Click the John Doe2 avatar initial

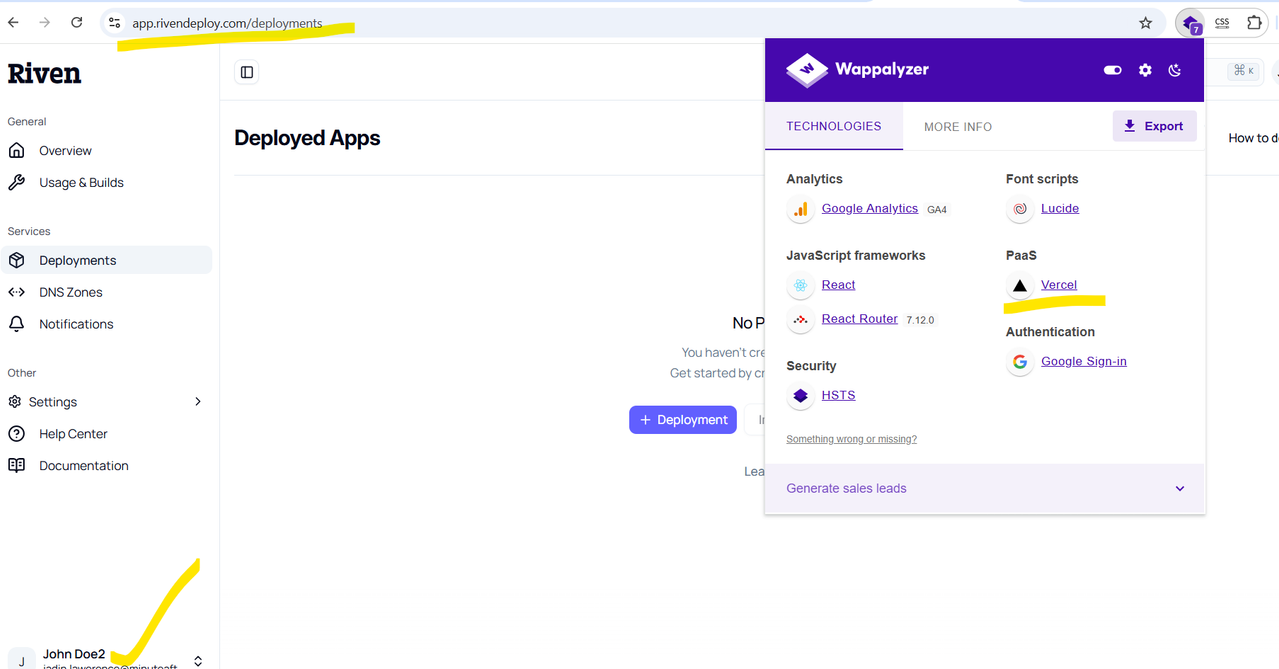tap(22, 660)
